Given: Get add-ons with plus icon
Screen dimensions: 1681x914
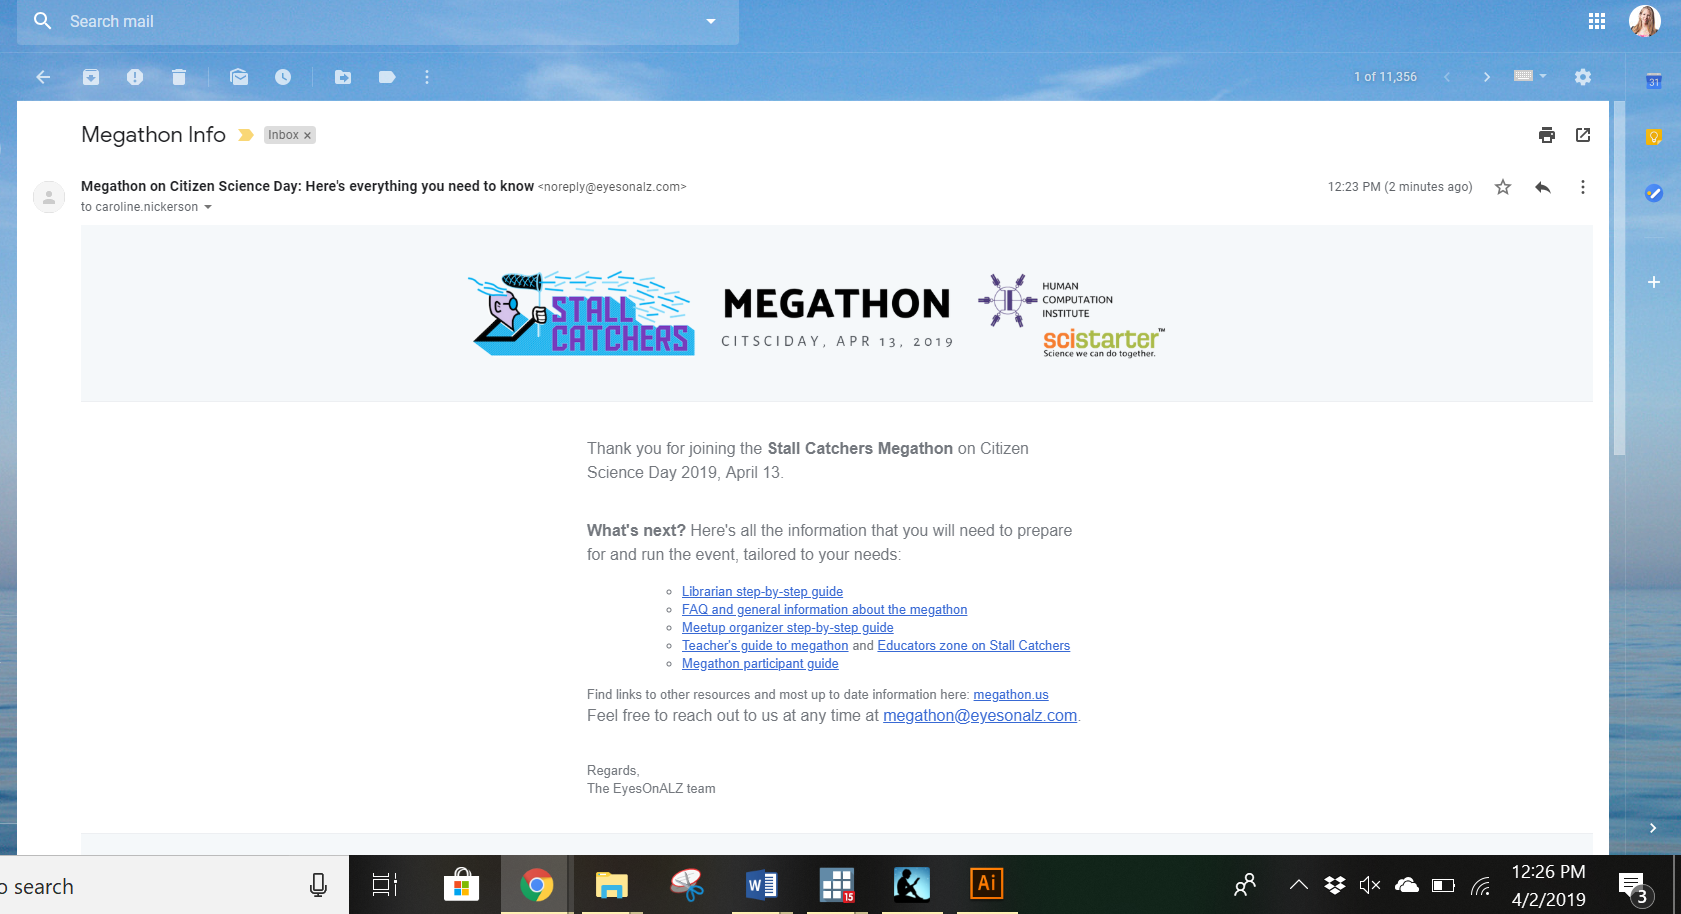Looking at the screenshot, I should [1654, 282].
